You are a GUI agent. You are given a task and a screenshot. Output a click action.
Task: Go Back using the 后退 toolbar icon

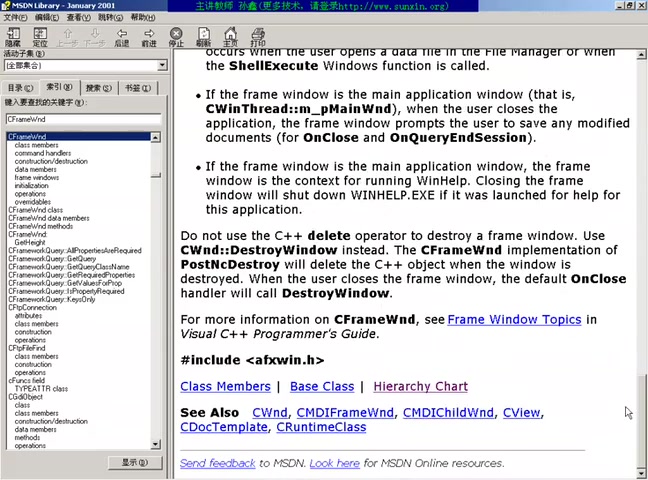pos(122,37)
